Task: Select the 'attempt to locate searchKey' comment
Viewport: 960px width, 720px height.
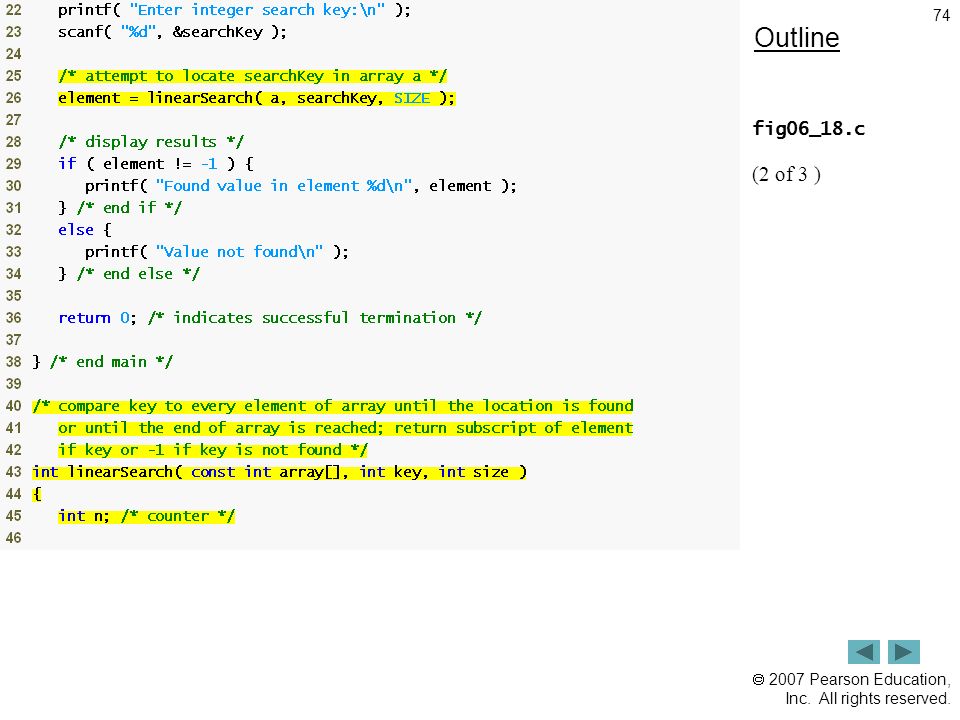Action: [253, 76]
